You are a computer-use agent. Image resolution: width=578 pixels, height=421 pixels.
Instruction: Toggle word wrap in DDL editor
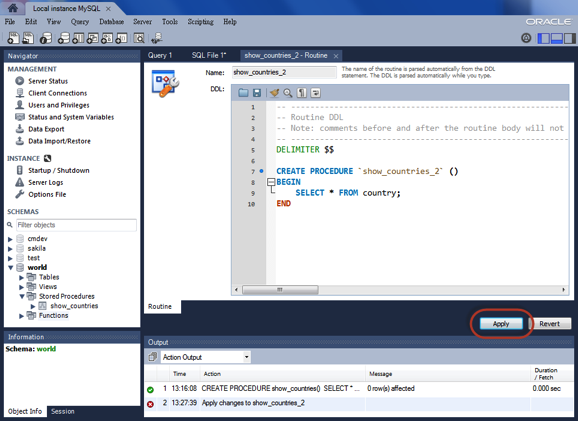[316, 93]
